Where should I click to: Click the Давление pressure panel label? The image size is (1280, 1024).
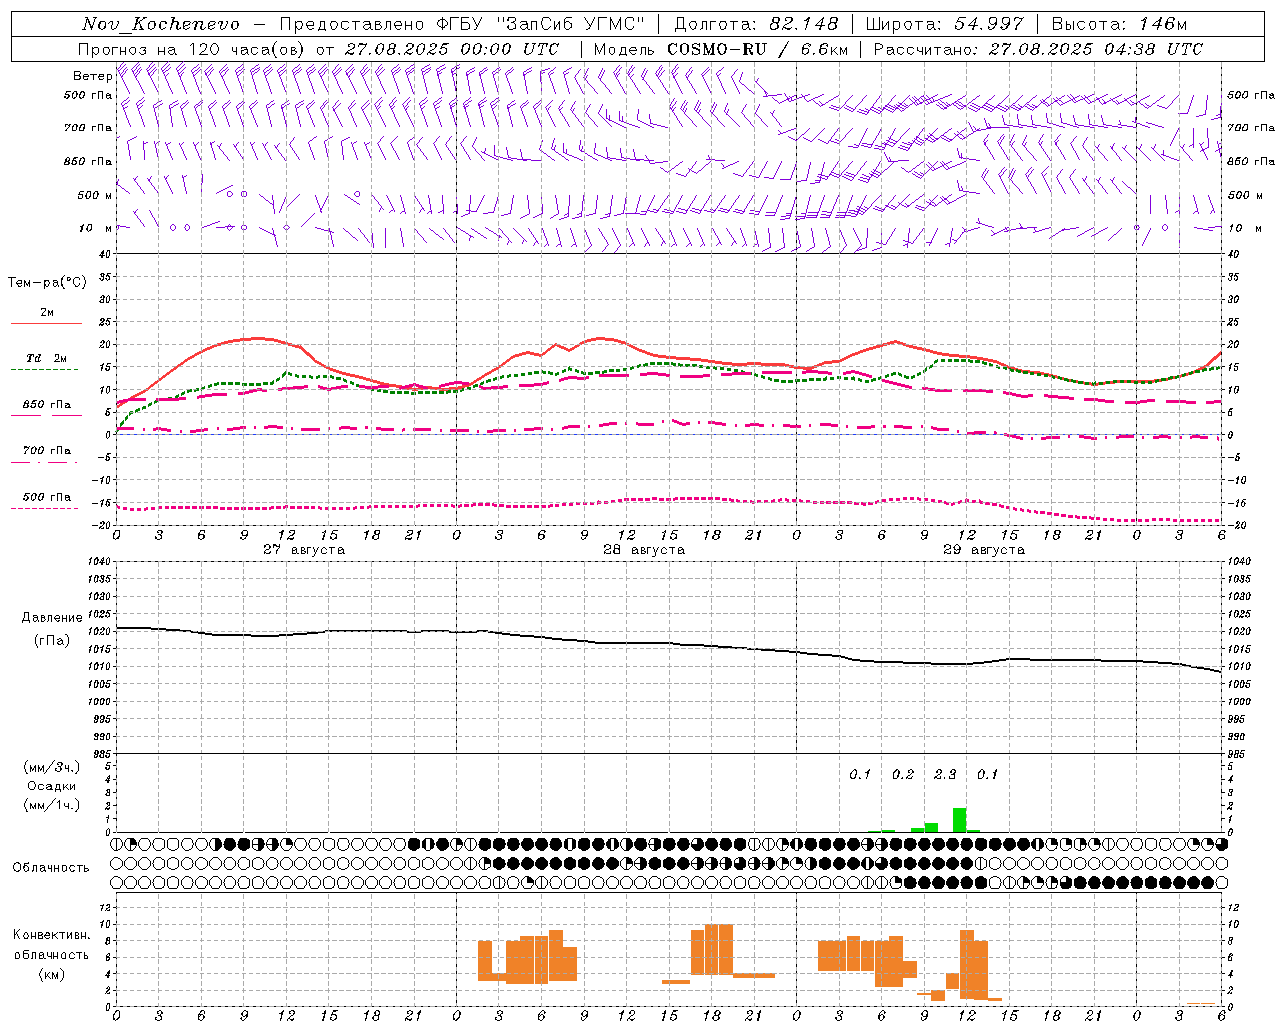(x=52, y=618)
